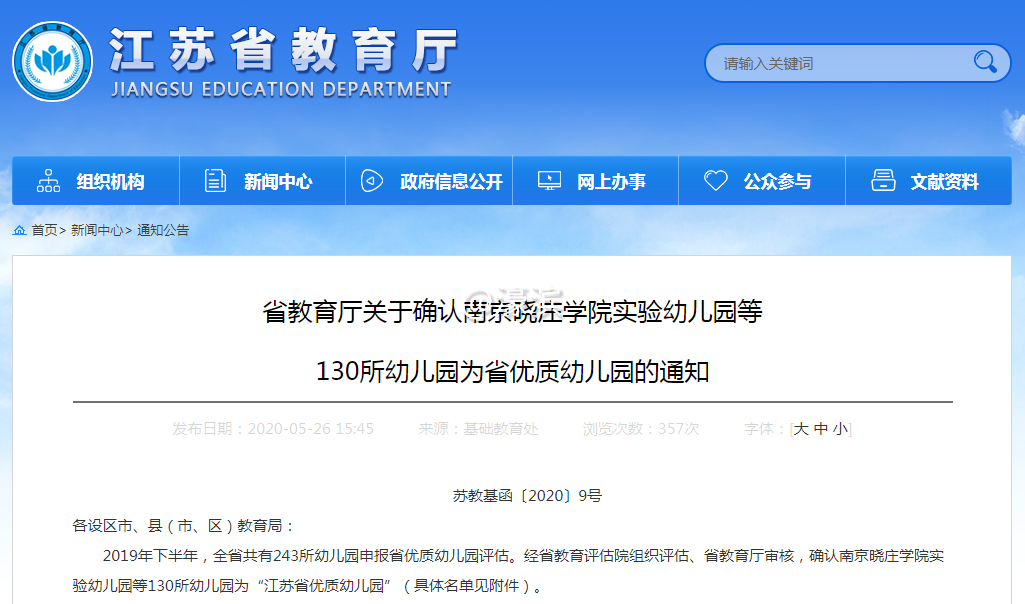Click the 公众参与 heart icon
1025x604 pixels.
(715, 181)
